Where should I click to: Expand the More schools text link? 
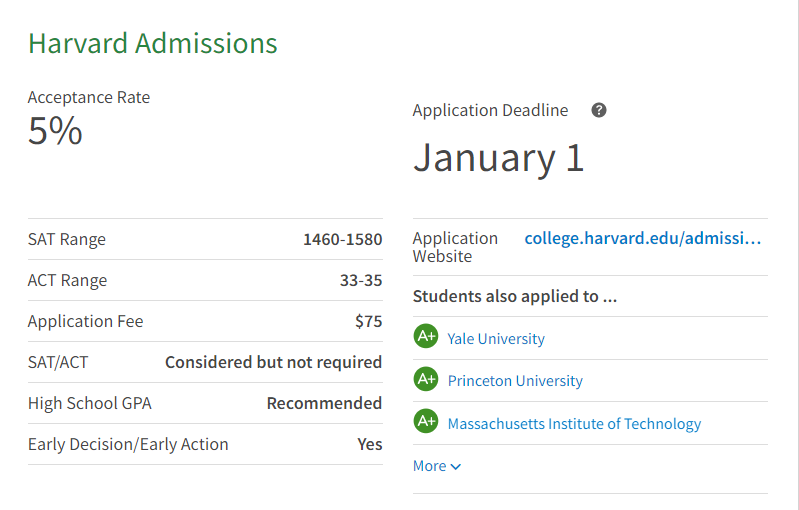click(x=430, y=466)
